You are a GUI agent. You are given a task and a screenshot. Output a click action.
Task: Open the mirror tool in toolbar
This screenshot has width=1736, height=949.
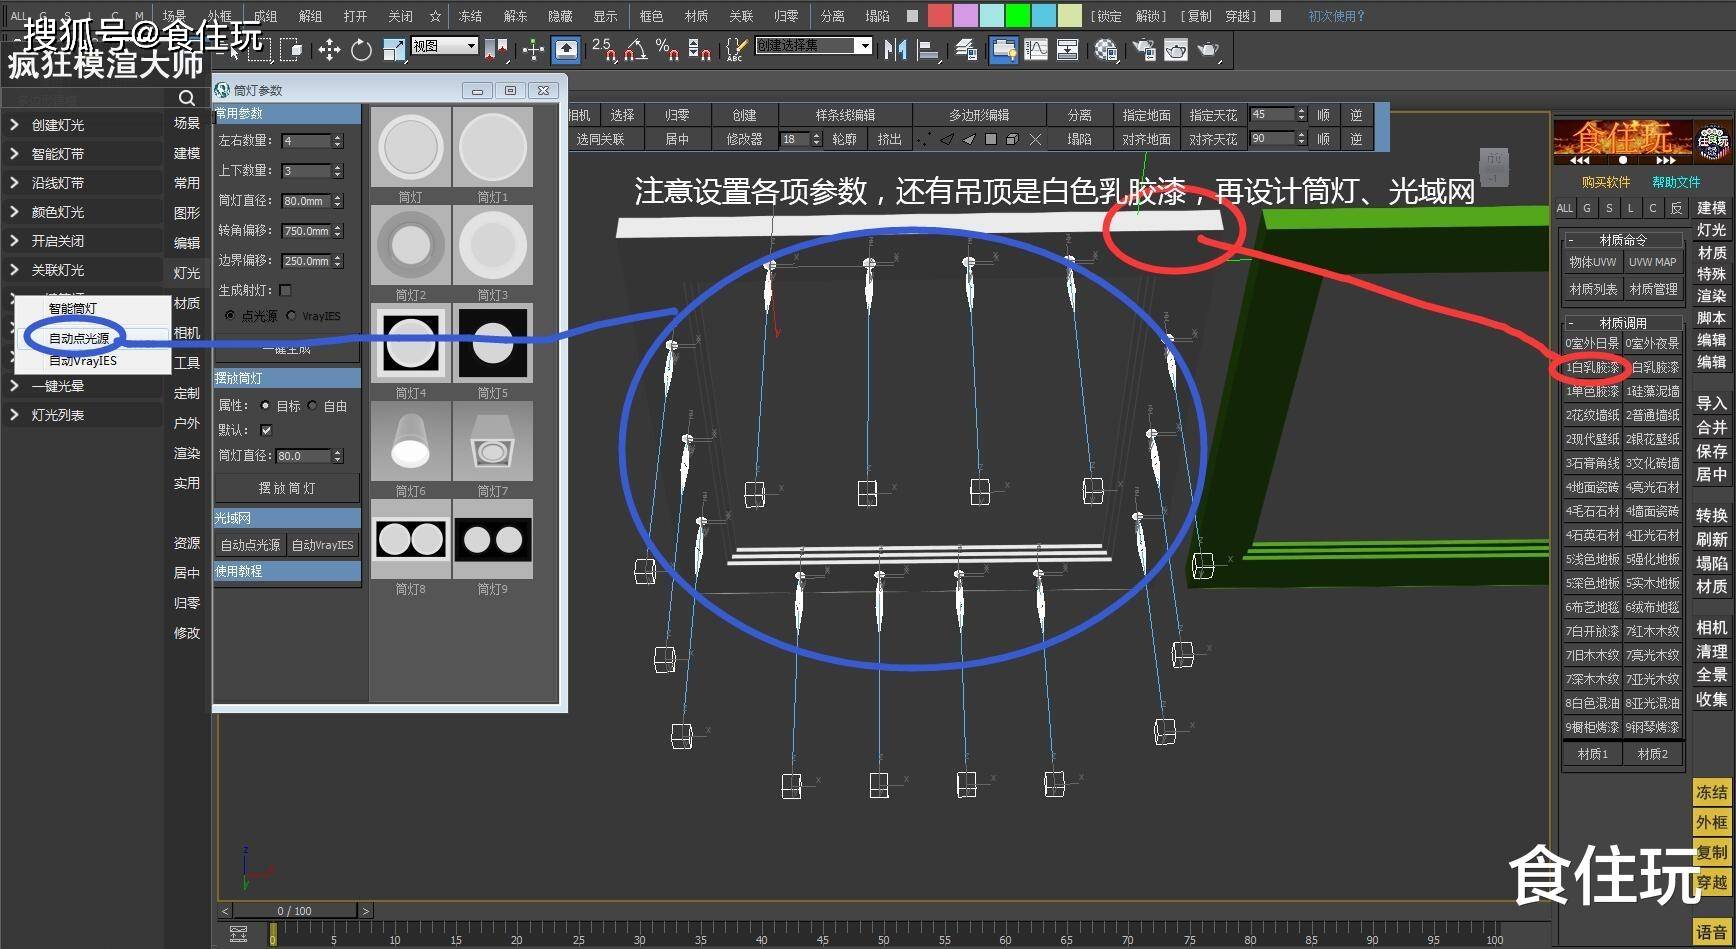click(x=895, y=50)
